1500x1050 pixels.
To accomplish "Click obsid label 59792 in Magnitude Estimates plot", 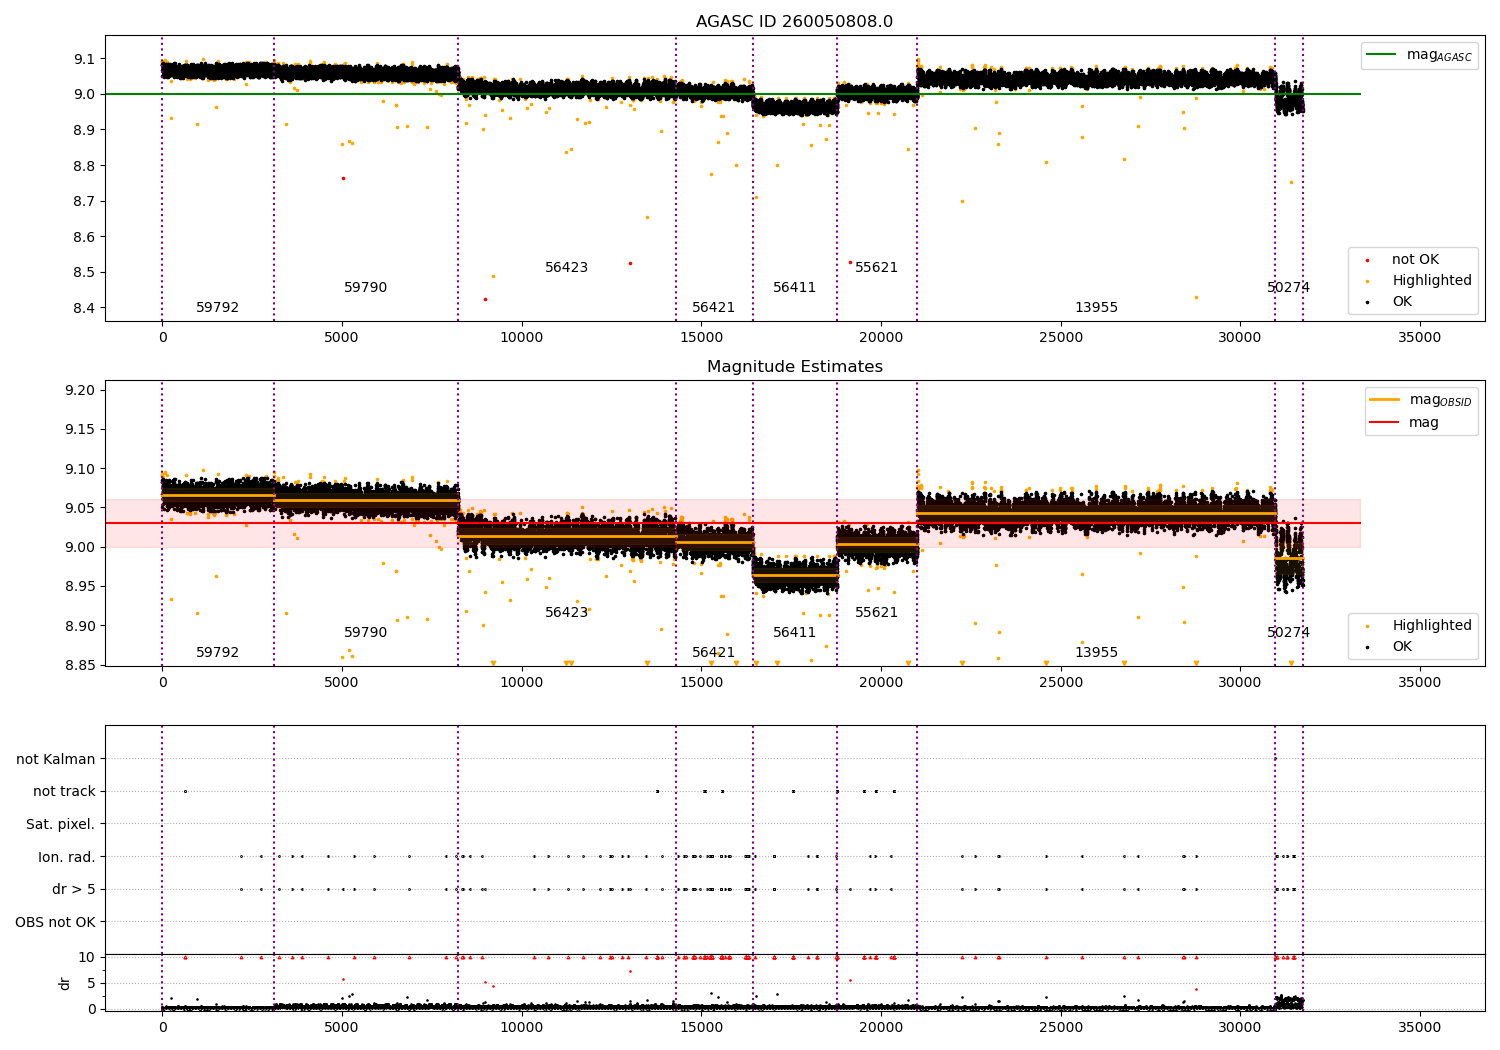I will (x=217, y=653).
